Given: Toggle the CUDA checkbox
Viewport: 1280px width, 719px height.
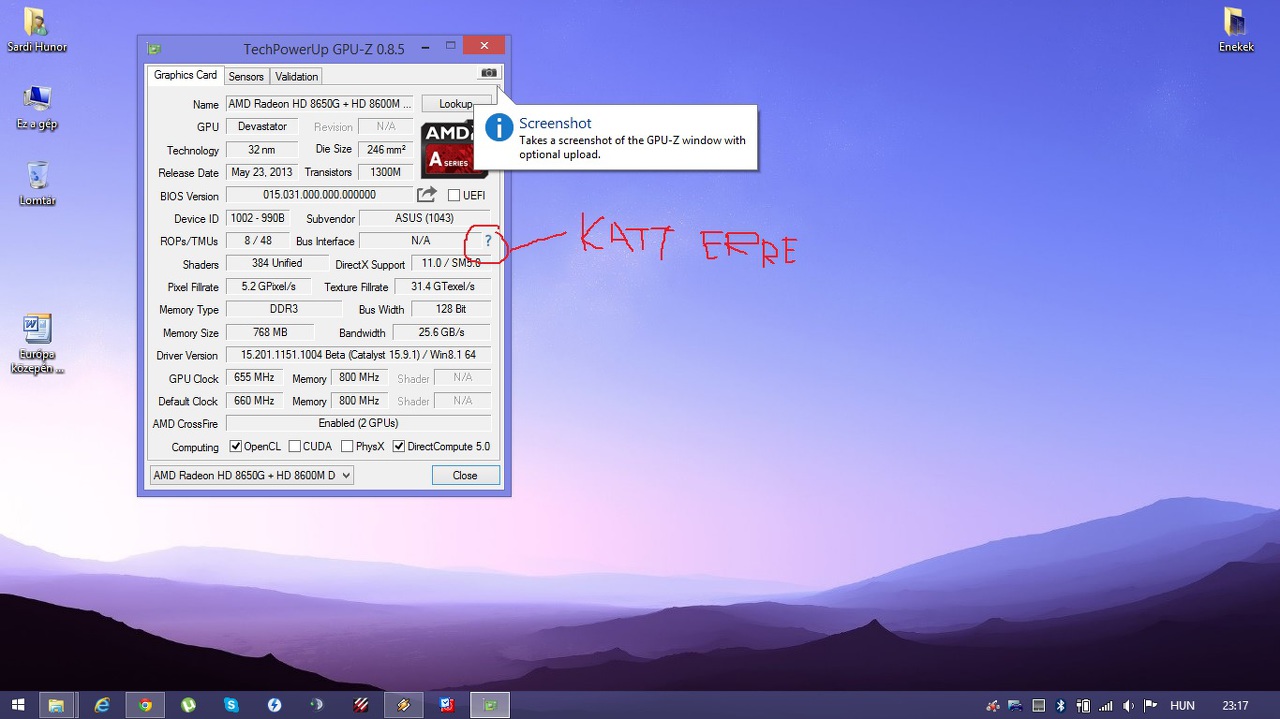Looking at the screenshot, I should click(x=295, y=446).
